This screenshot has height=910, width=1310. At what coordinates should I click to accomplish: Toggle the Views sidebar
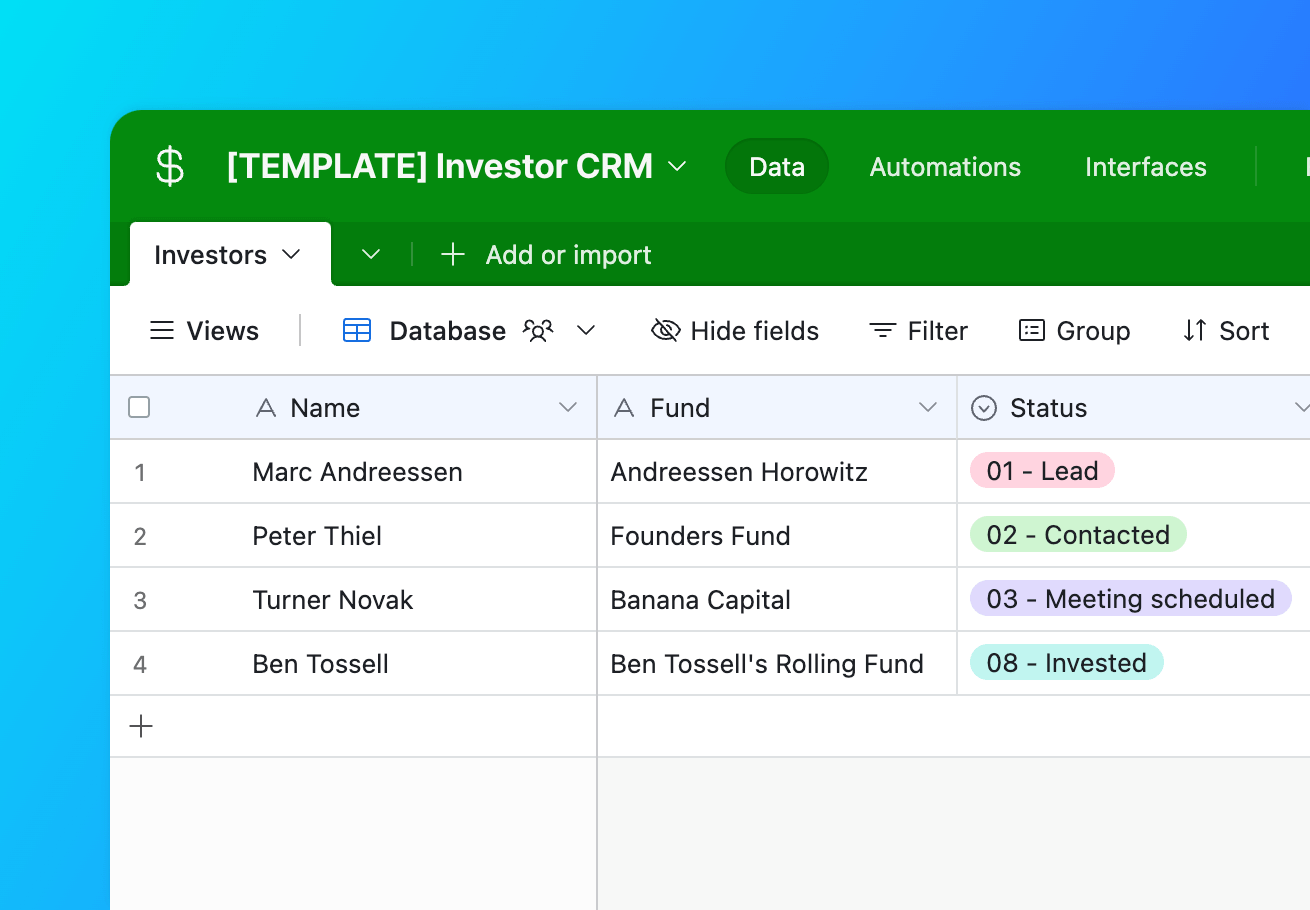coord(204,331)
